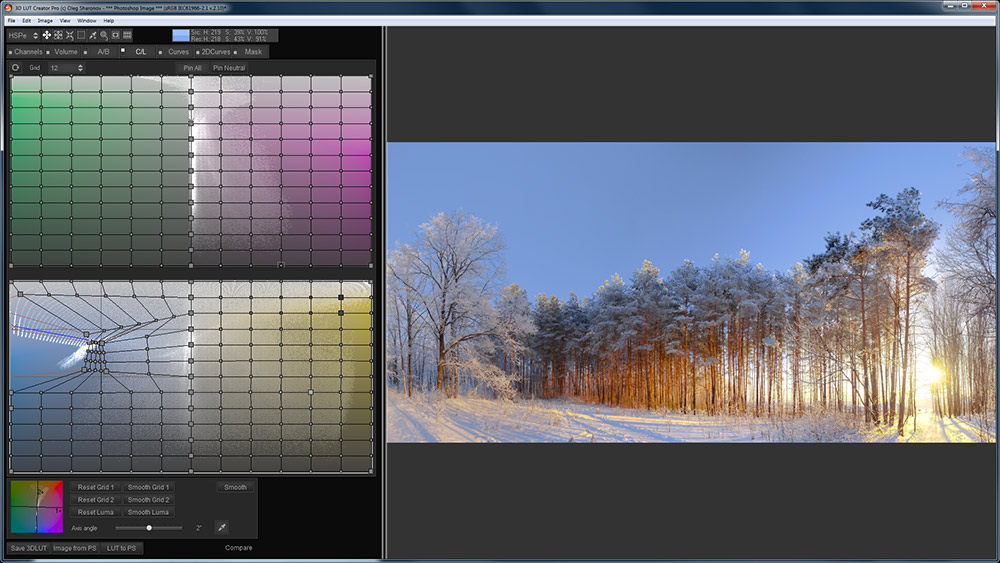1000x563 pixels.
Task: Select the move (four-arrow) tool
Action: coord(46,35)
